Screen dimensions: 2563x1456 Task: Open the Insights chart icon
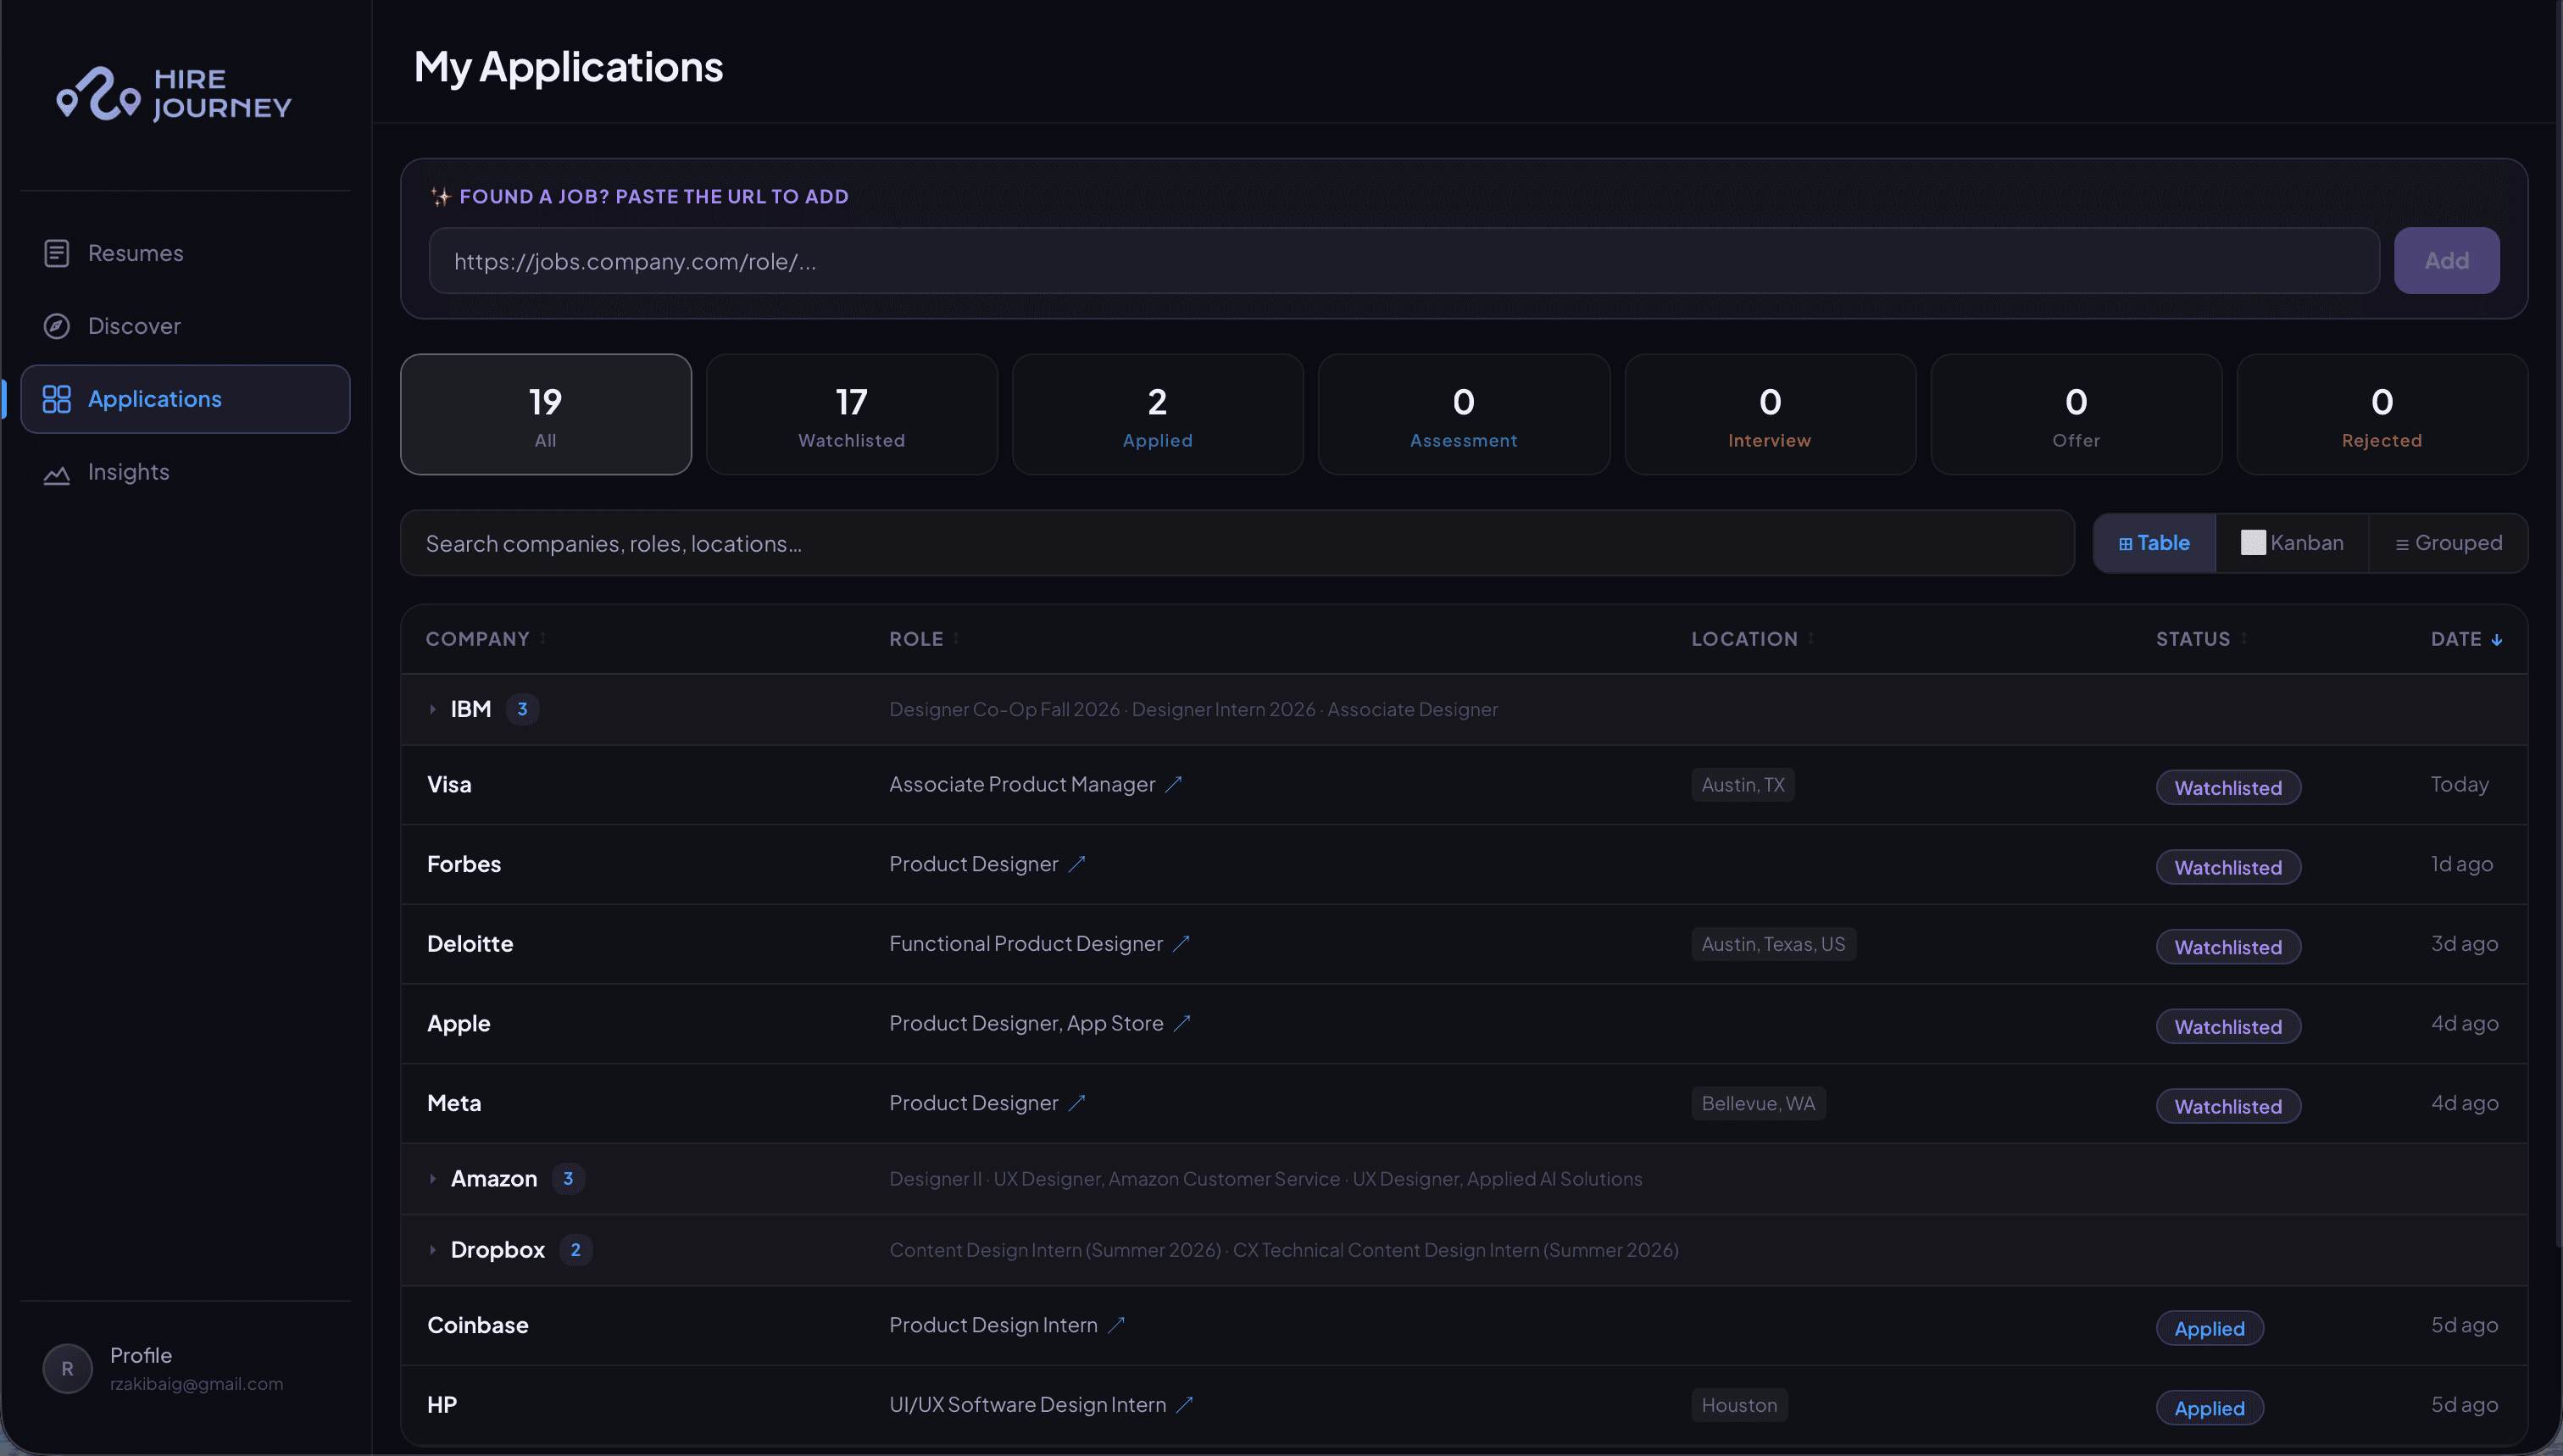(x=56, y=472)
